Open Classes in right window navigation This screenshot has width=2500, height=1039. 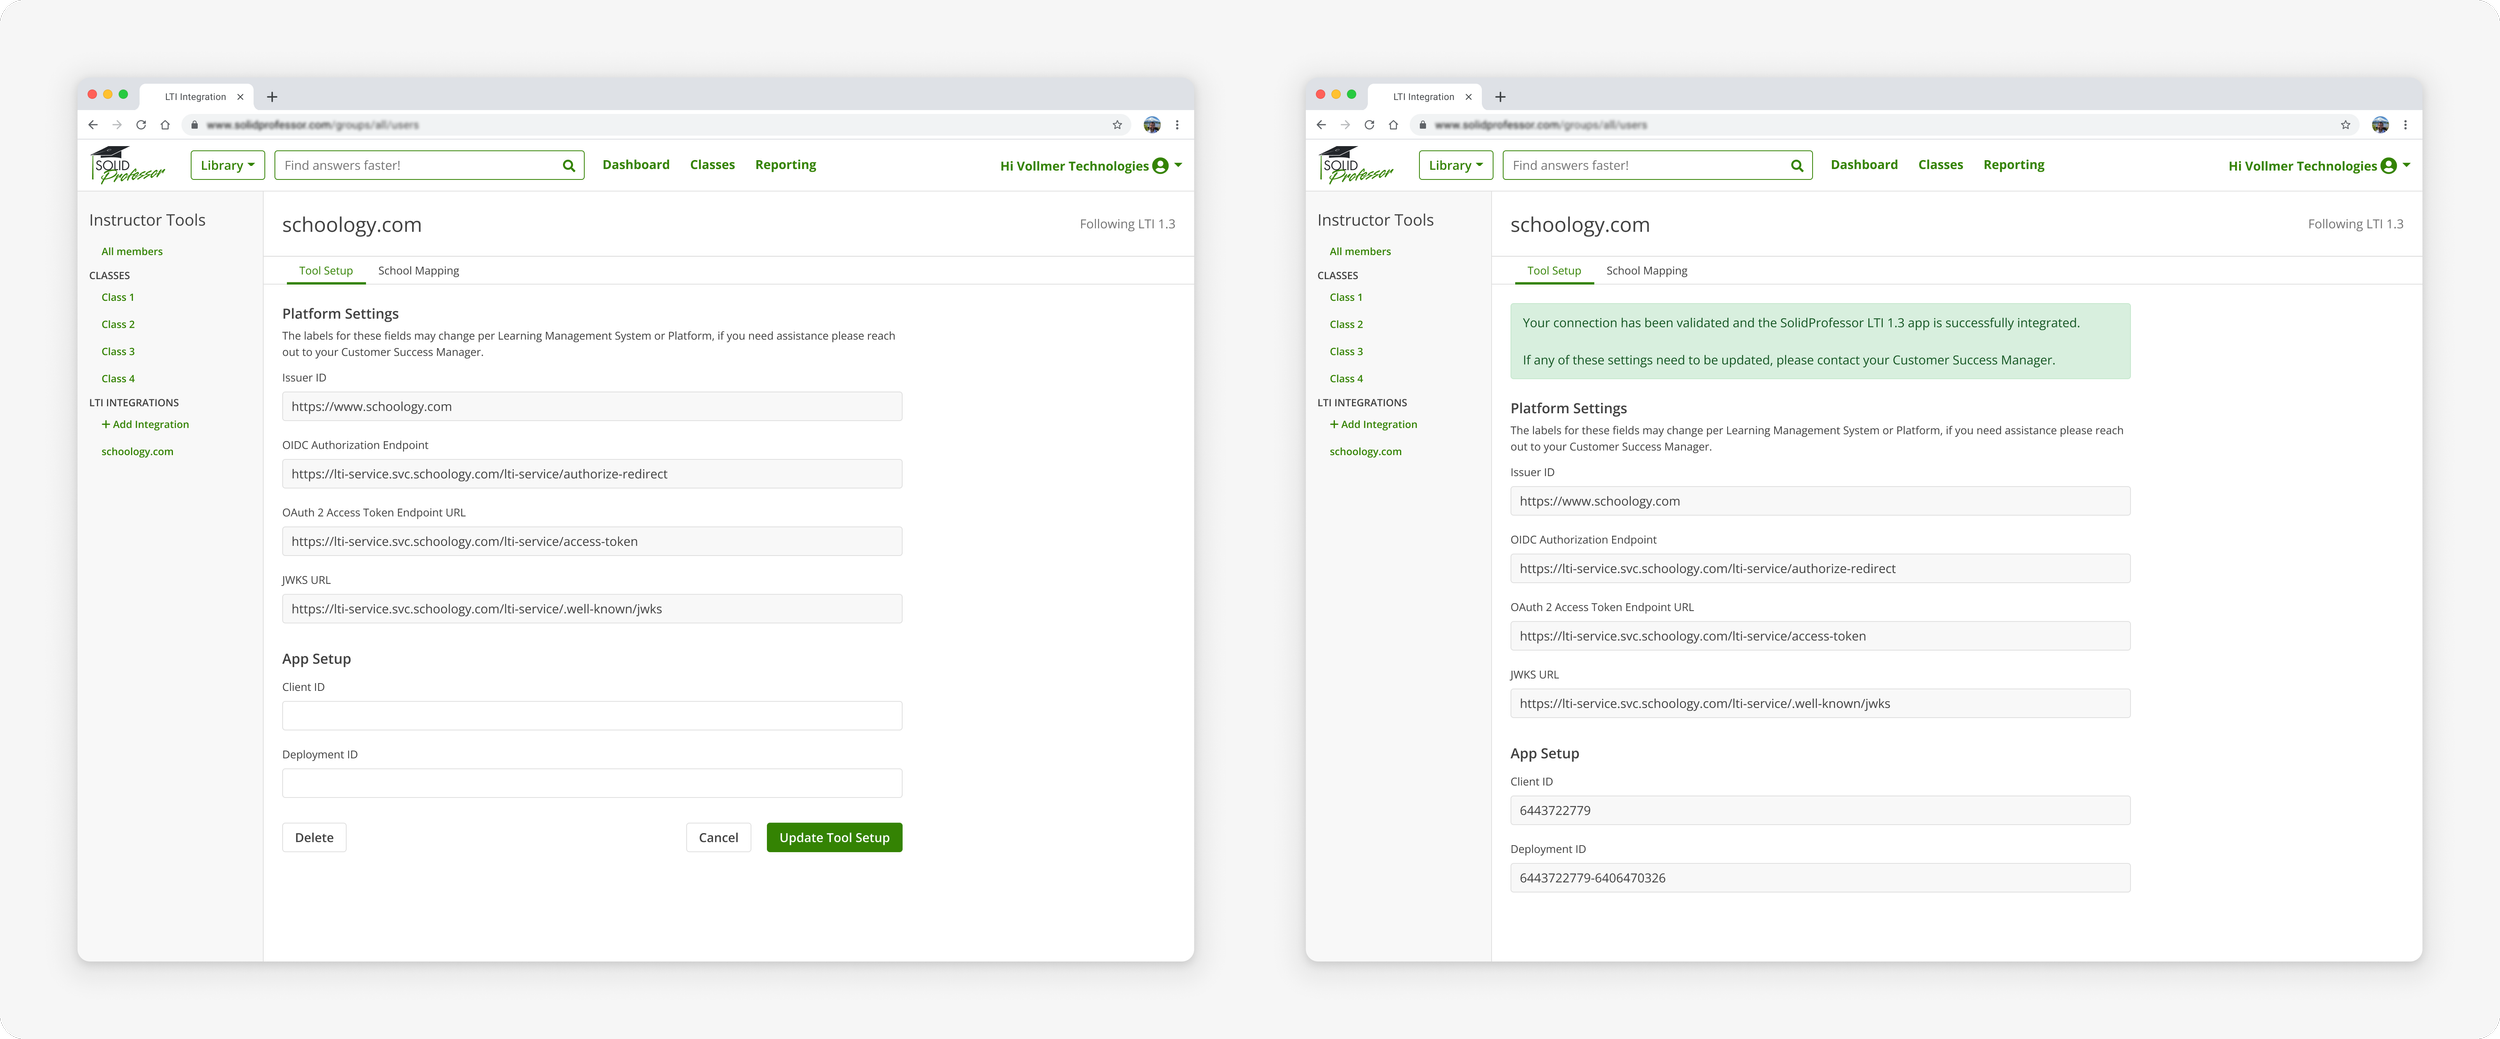(x=1940, y=165)
